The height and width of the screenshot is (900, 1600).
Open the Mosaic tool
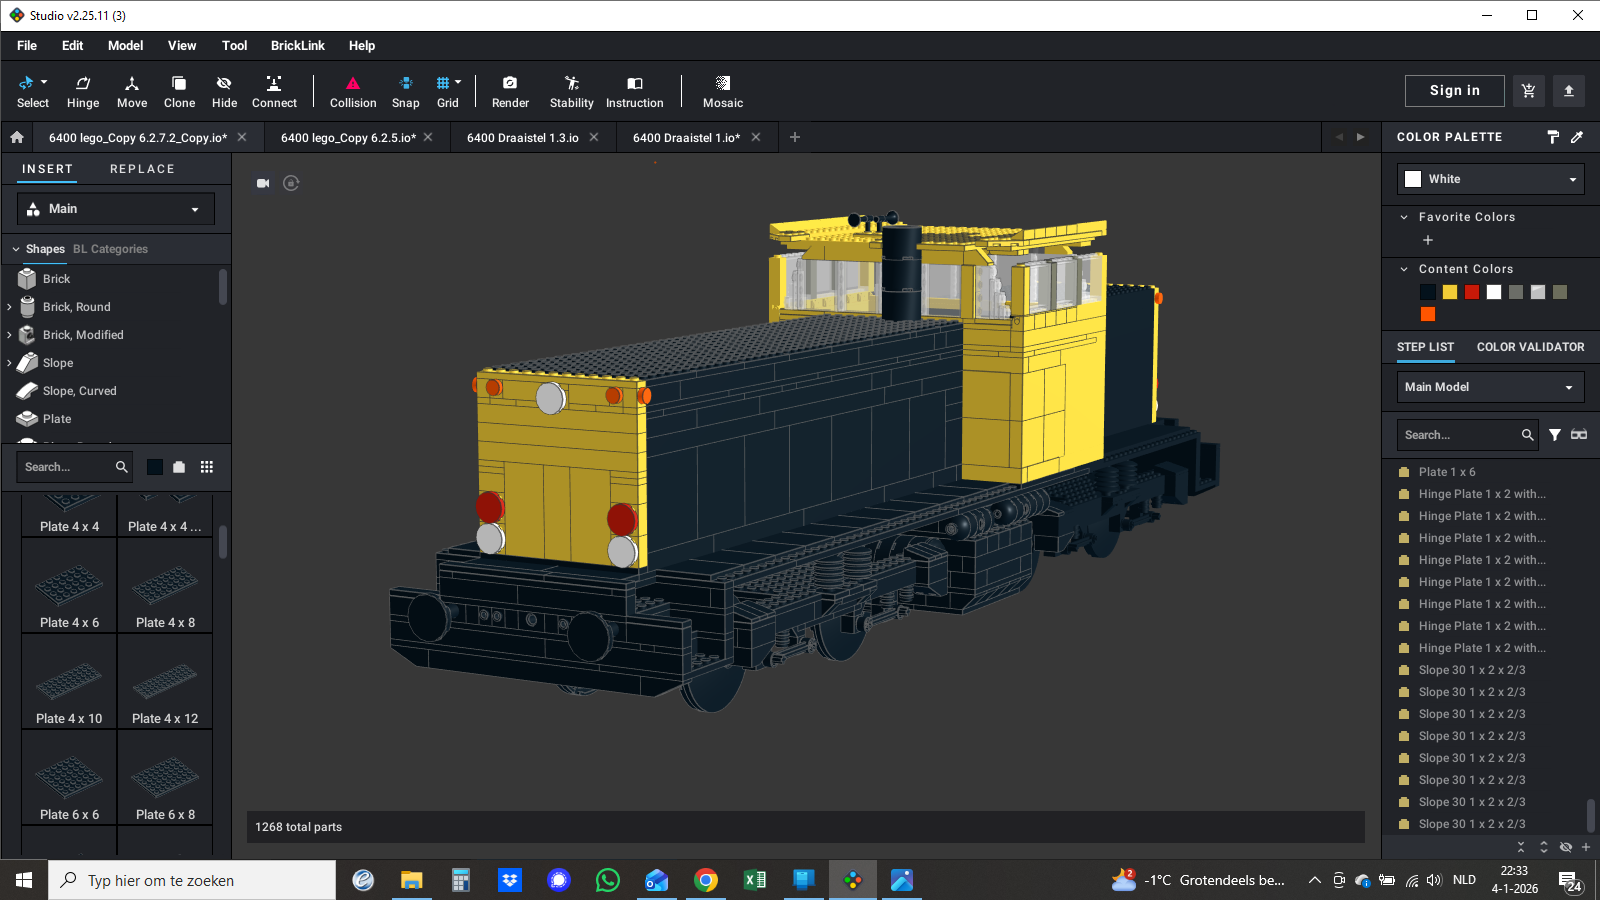tap(722, 91)
